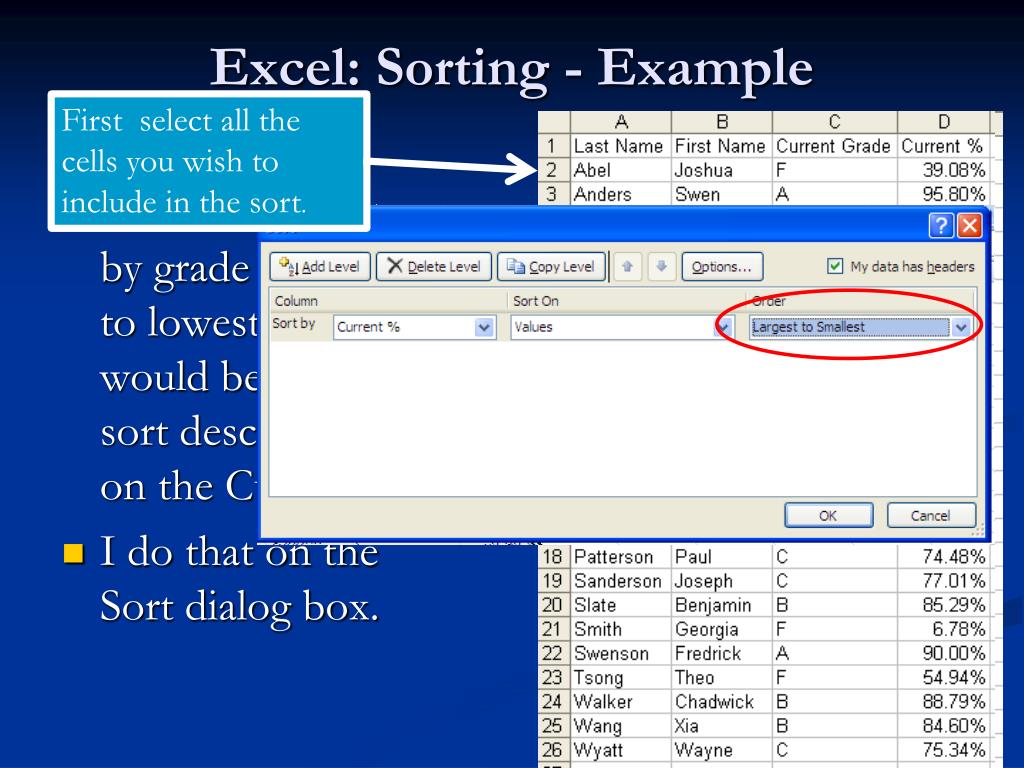Select the cell containing Wyatt
Image resolution: width=1024 pixels, height=768 pixels.
pos(620,750)
